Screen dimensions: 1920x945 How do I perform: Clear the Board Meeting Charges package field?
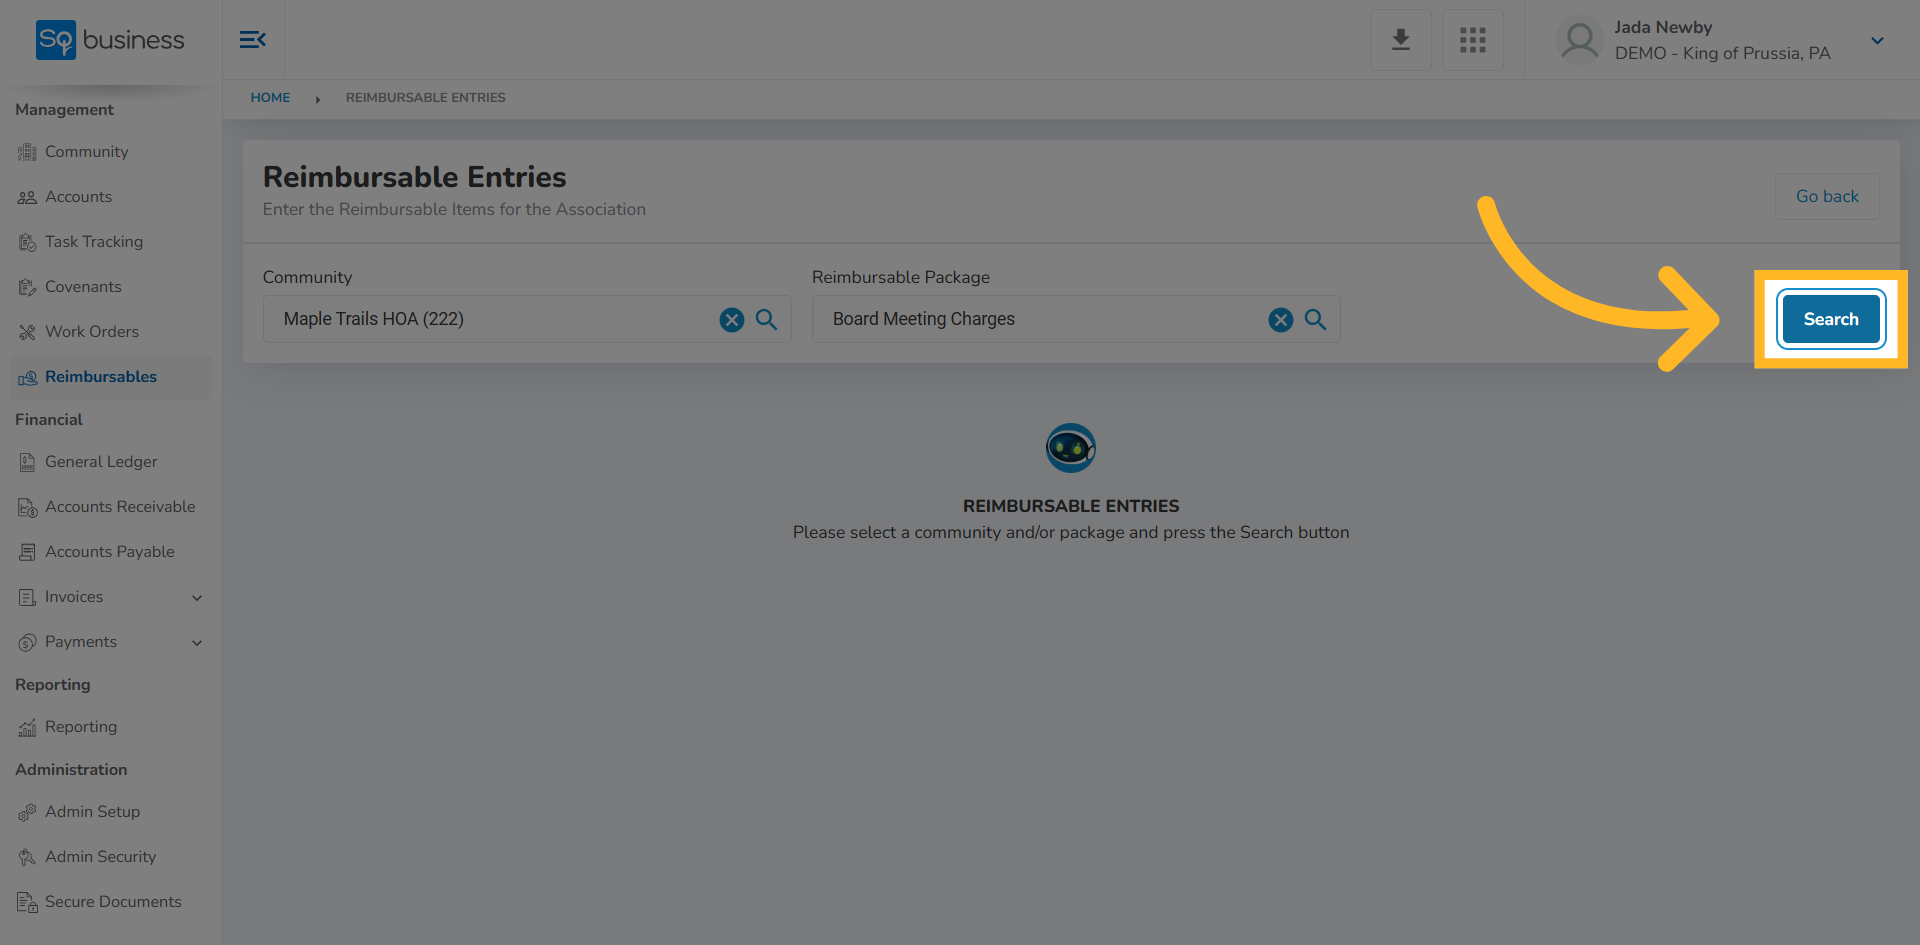pos(1281,320)
